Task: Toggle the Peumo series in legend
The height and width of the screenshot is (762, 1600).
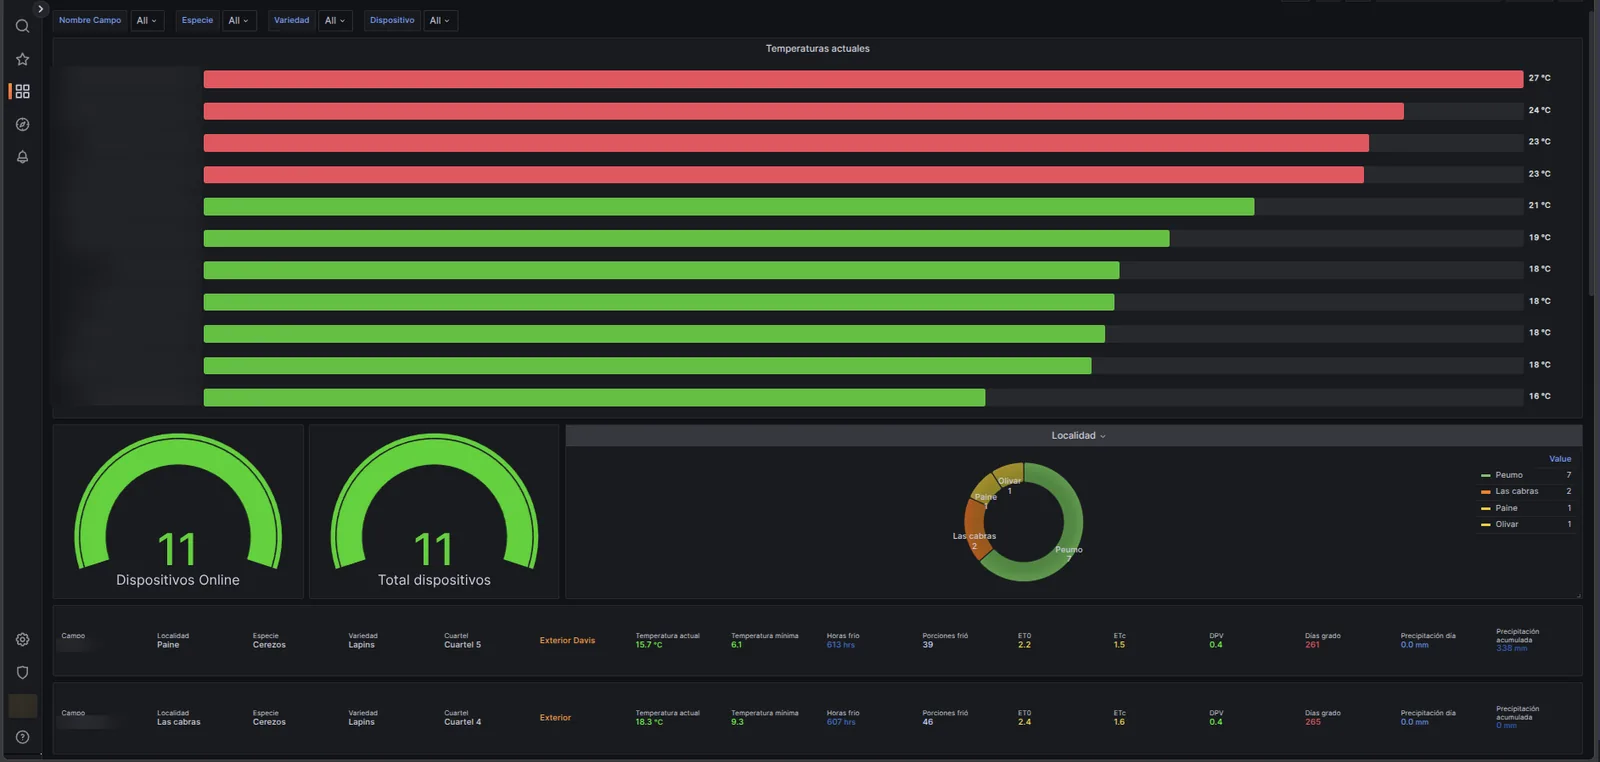Action: (x=1509, y=475)
